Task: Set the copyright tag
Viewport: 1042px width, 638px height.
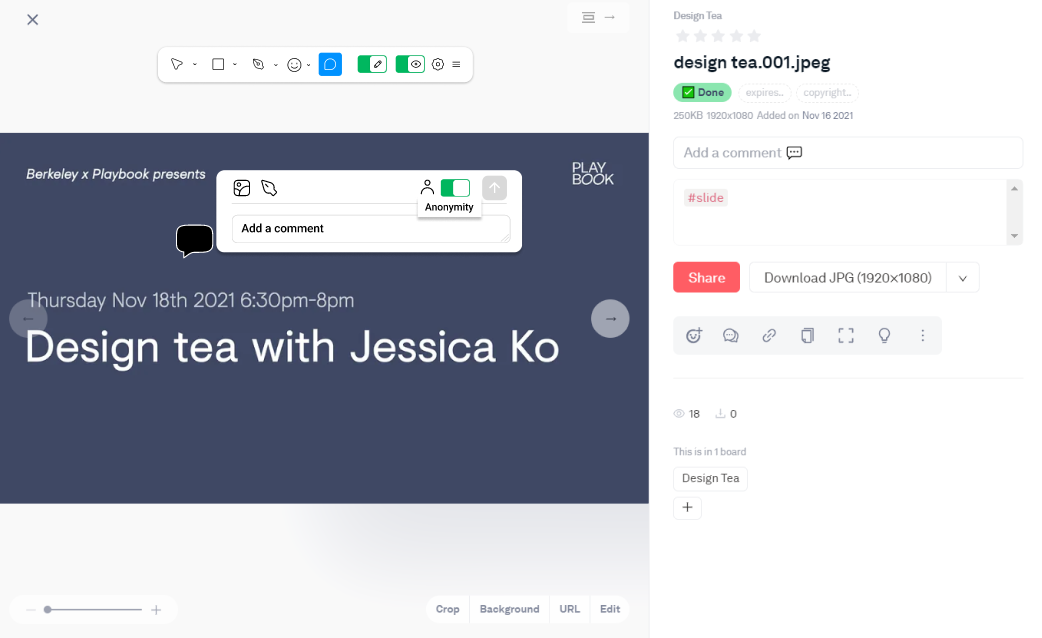Action: (x=827, y=92)
